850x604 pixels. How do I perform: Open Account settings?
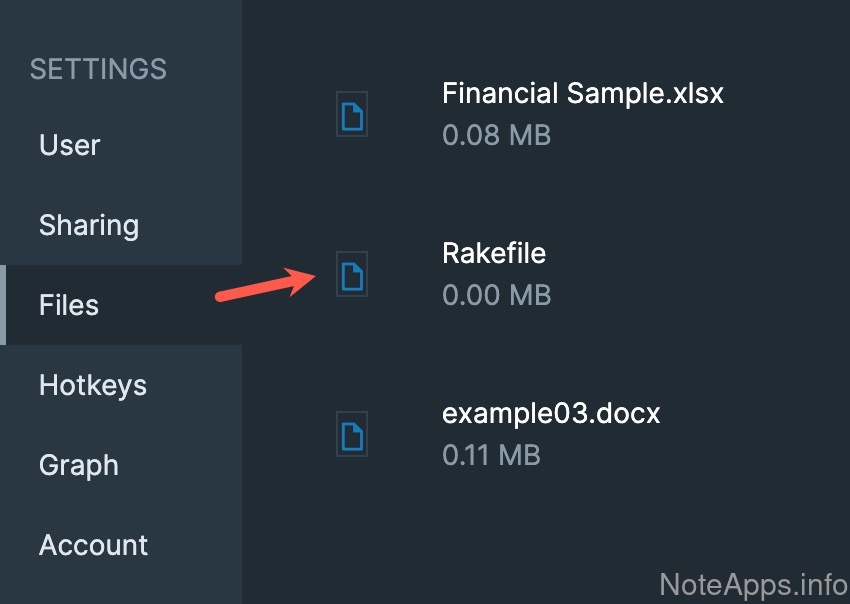93,545
